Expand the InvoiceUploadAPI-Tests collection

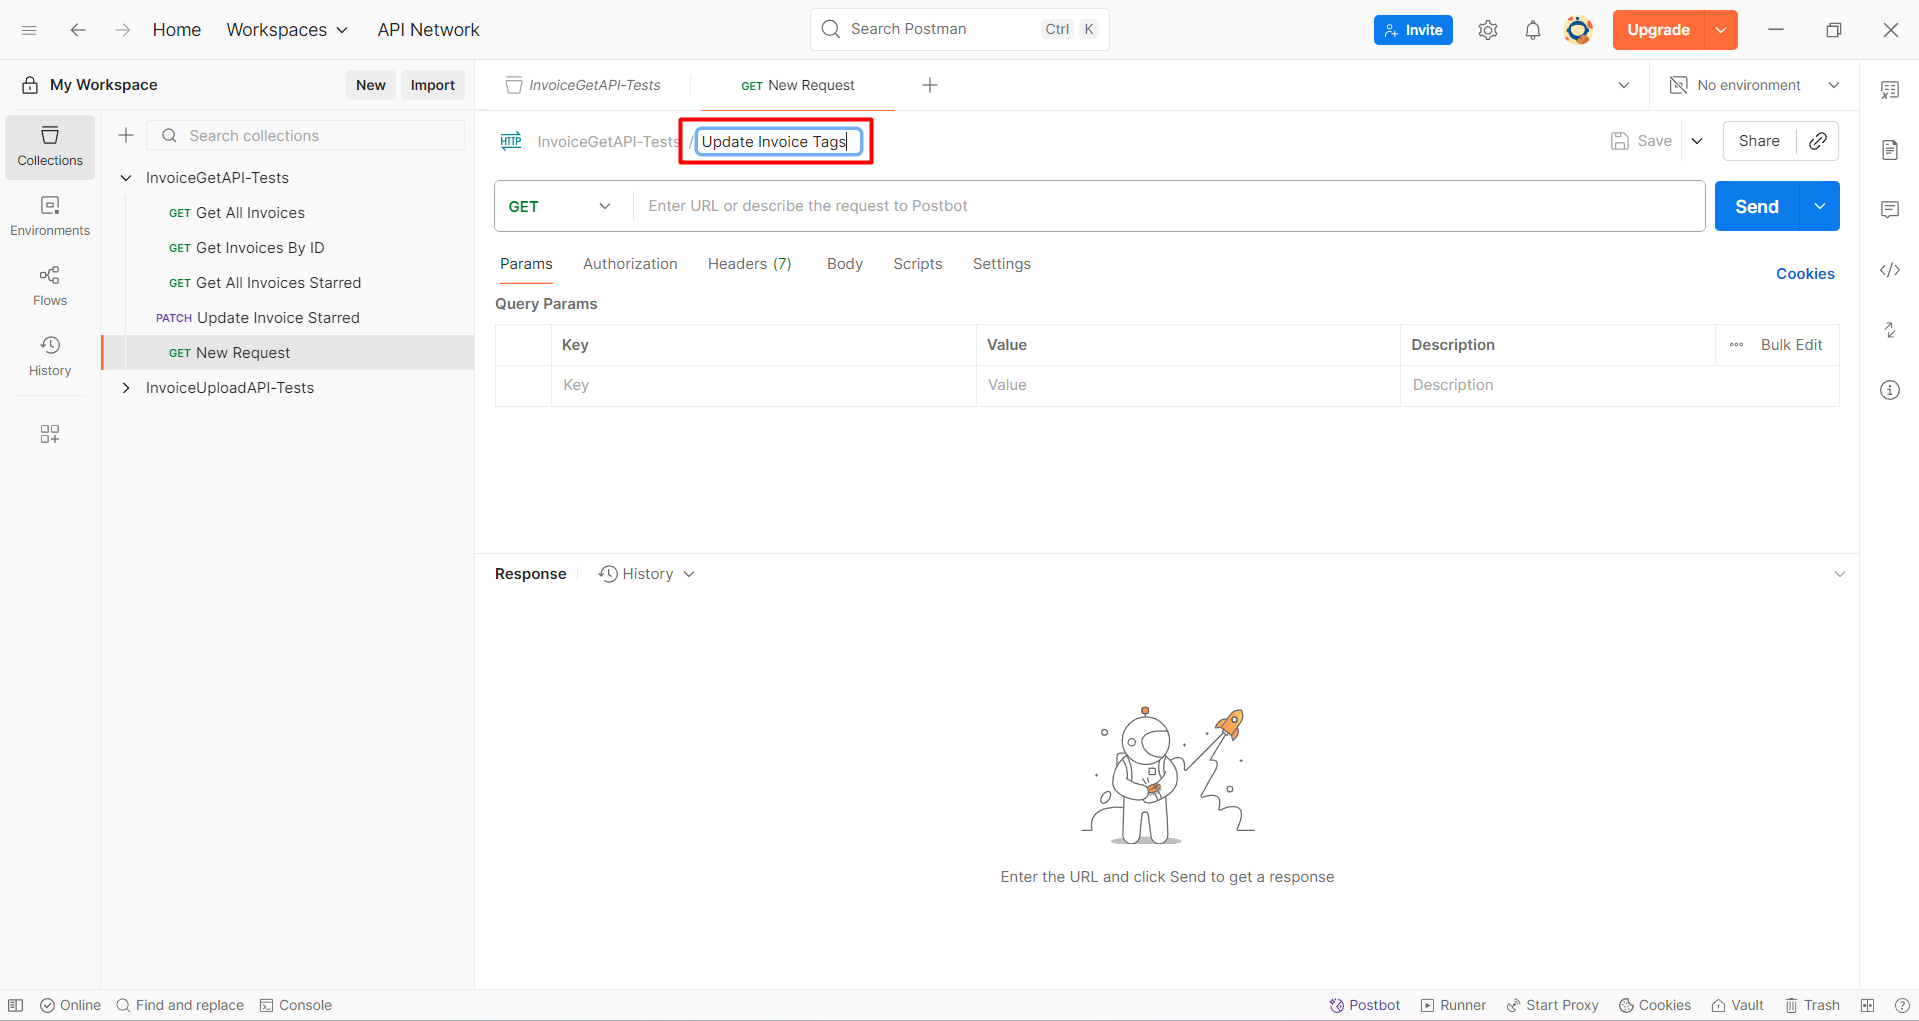coord(125,388)
